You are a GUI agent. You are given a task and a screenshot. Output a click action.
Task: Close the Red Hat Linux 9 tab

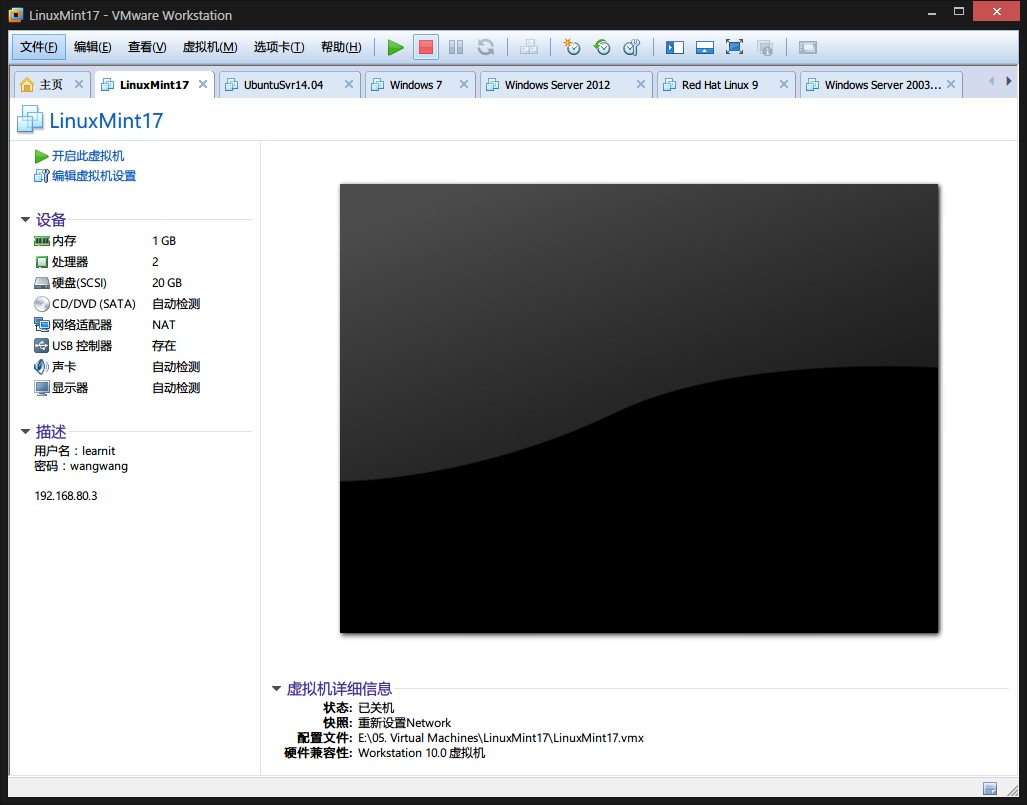click(783, 84)
